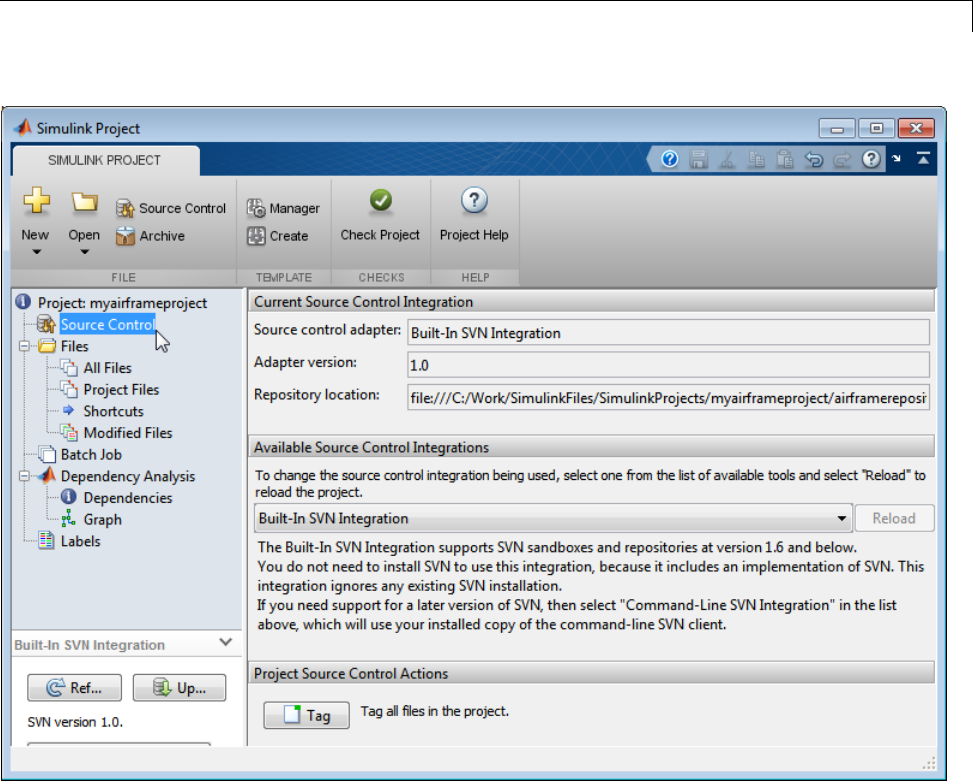Viewport: 973px width, 781px height.
Task: Click the Save icon in quick access toolbar
Action: [x=698, y=159]
